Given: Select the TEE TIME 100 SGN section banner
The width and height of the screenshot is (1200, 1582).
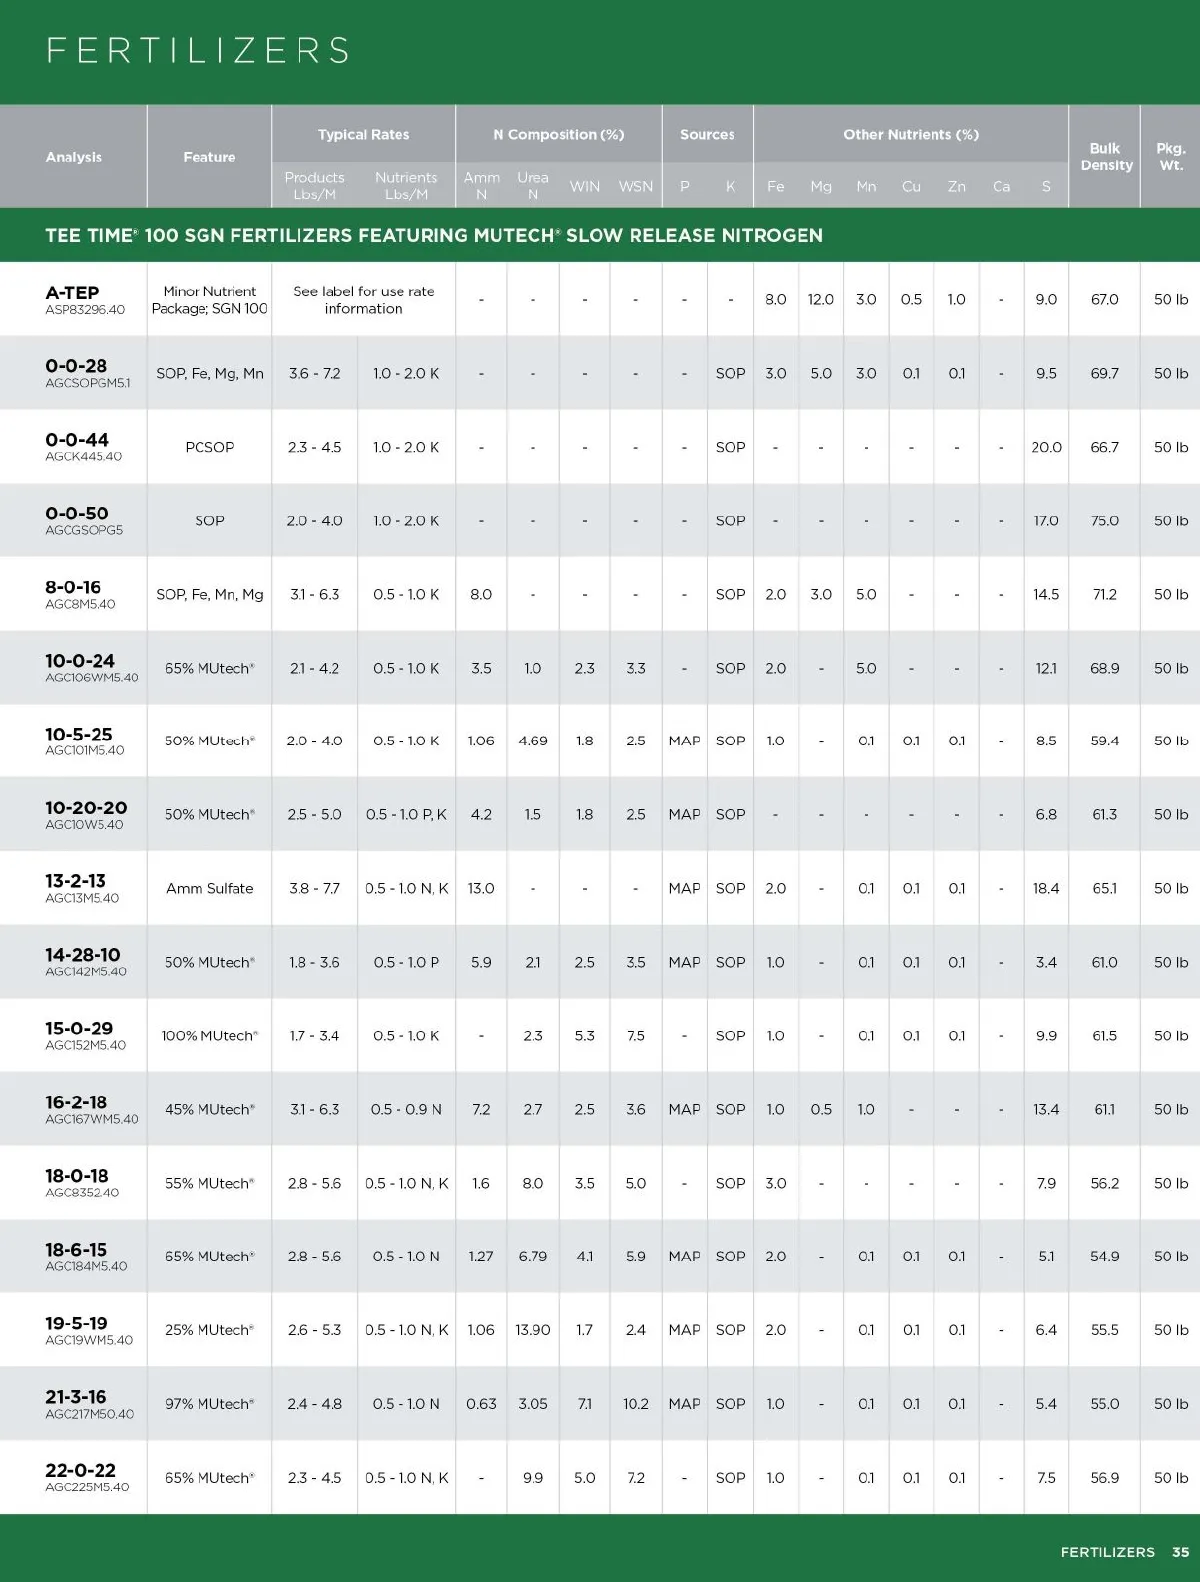Looking at the screenshot, I should [434, 236].
